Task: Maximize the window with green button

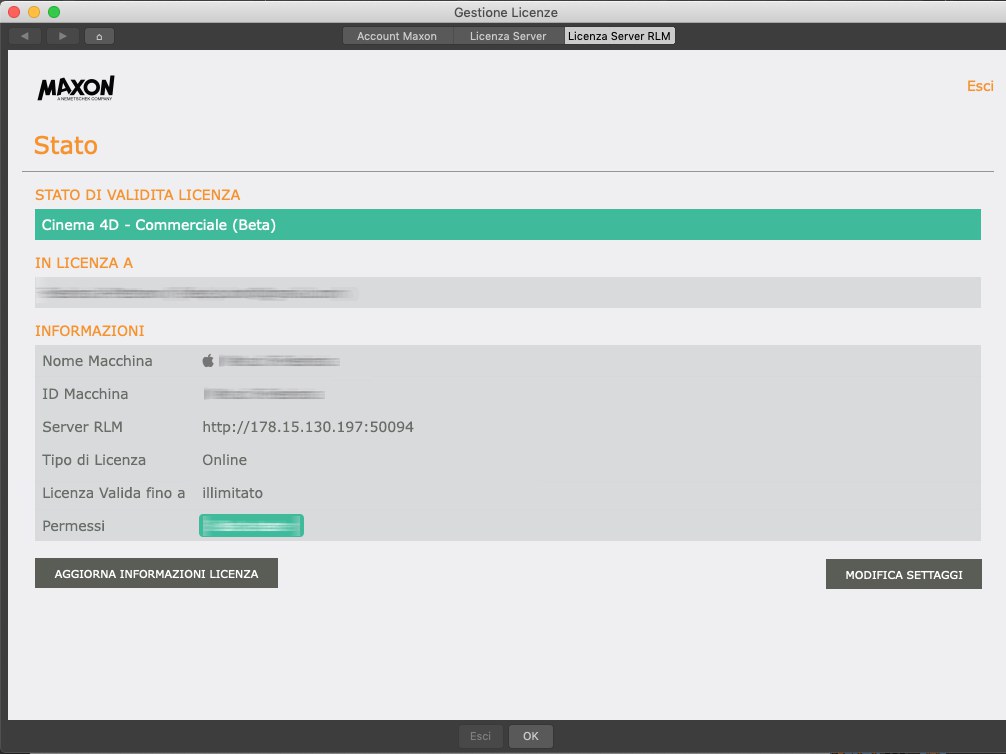Action: click(x=54, y=12)
